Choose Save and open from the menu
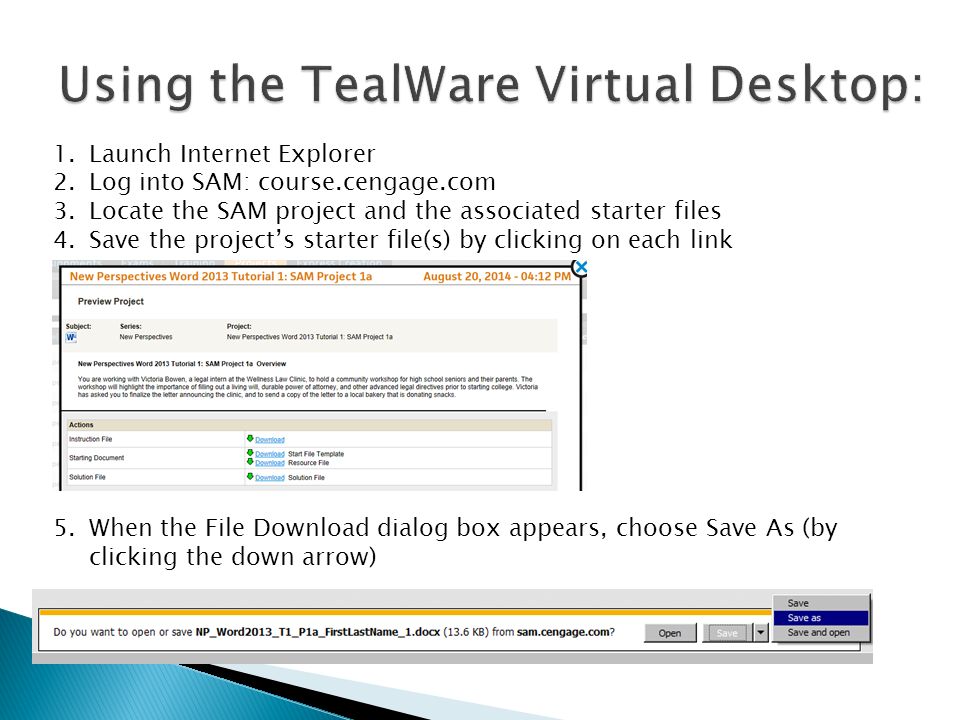960x720 pixels. pyautogui.click(x=820, y=632)
